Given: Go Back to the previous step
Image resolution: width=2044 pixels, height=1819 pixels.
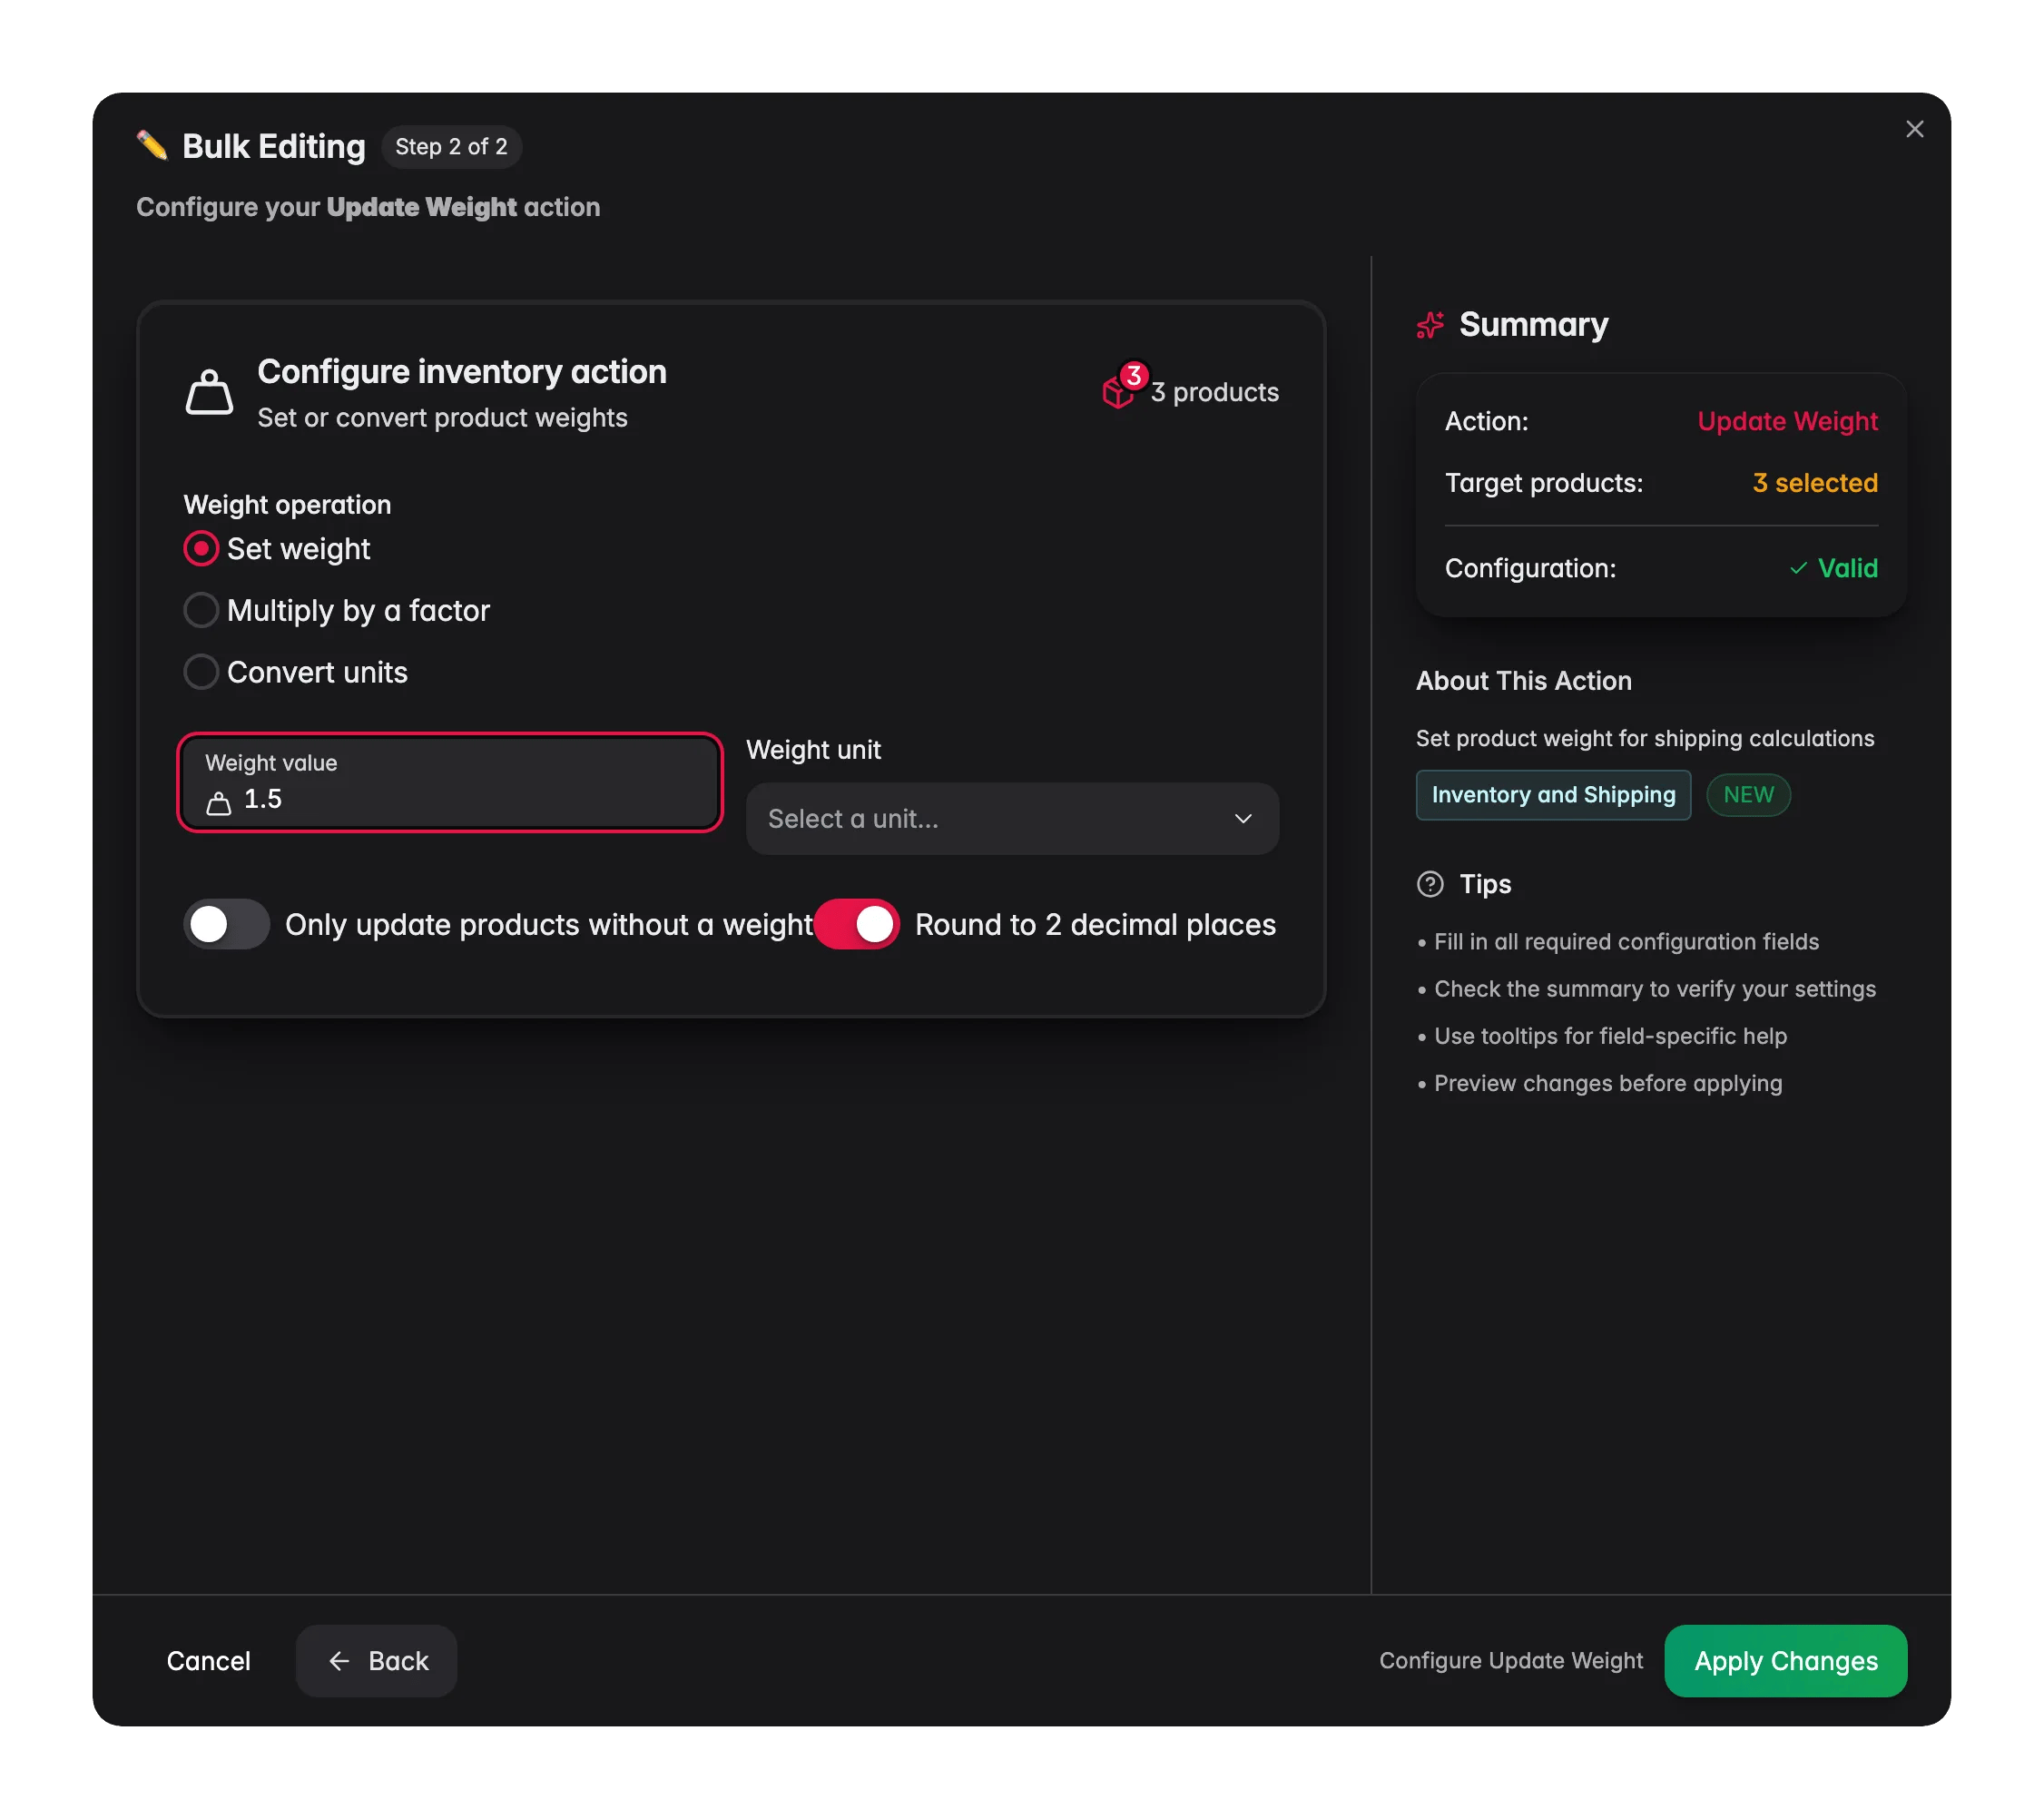Looking at the screenshot, I should click(377, 1660).
